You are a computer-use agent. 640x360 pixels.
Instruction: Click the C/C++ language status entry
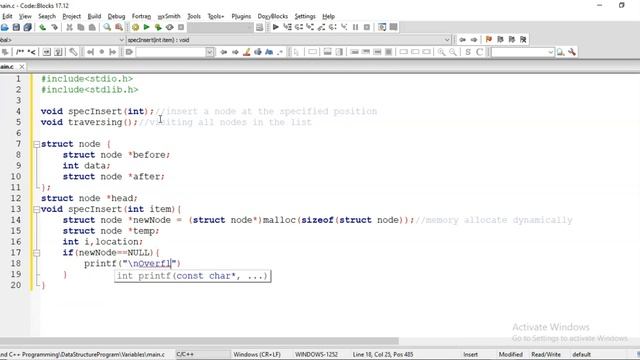point(185,354)
